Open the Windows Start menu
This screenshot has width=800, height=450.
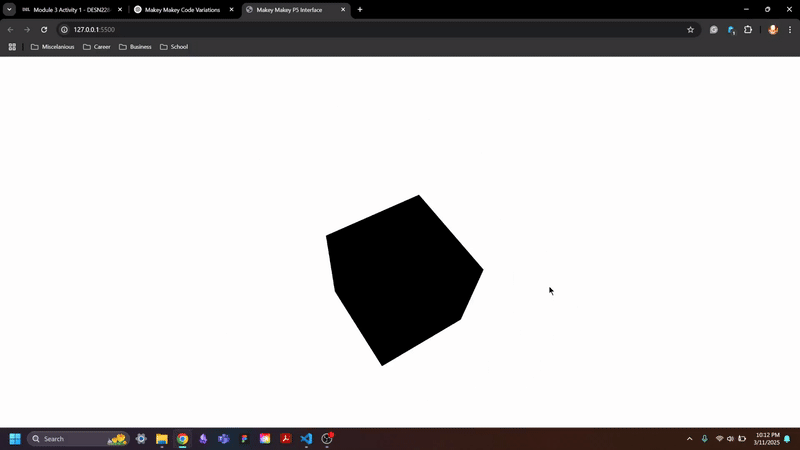coord(15,439)
